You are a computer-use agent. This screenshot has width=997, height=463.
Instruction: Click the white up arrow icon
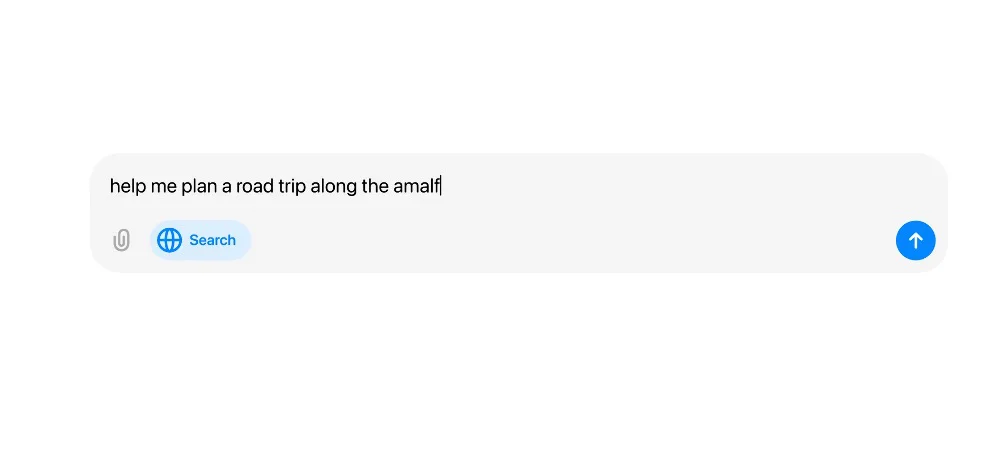click(x=915, y=241)
